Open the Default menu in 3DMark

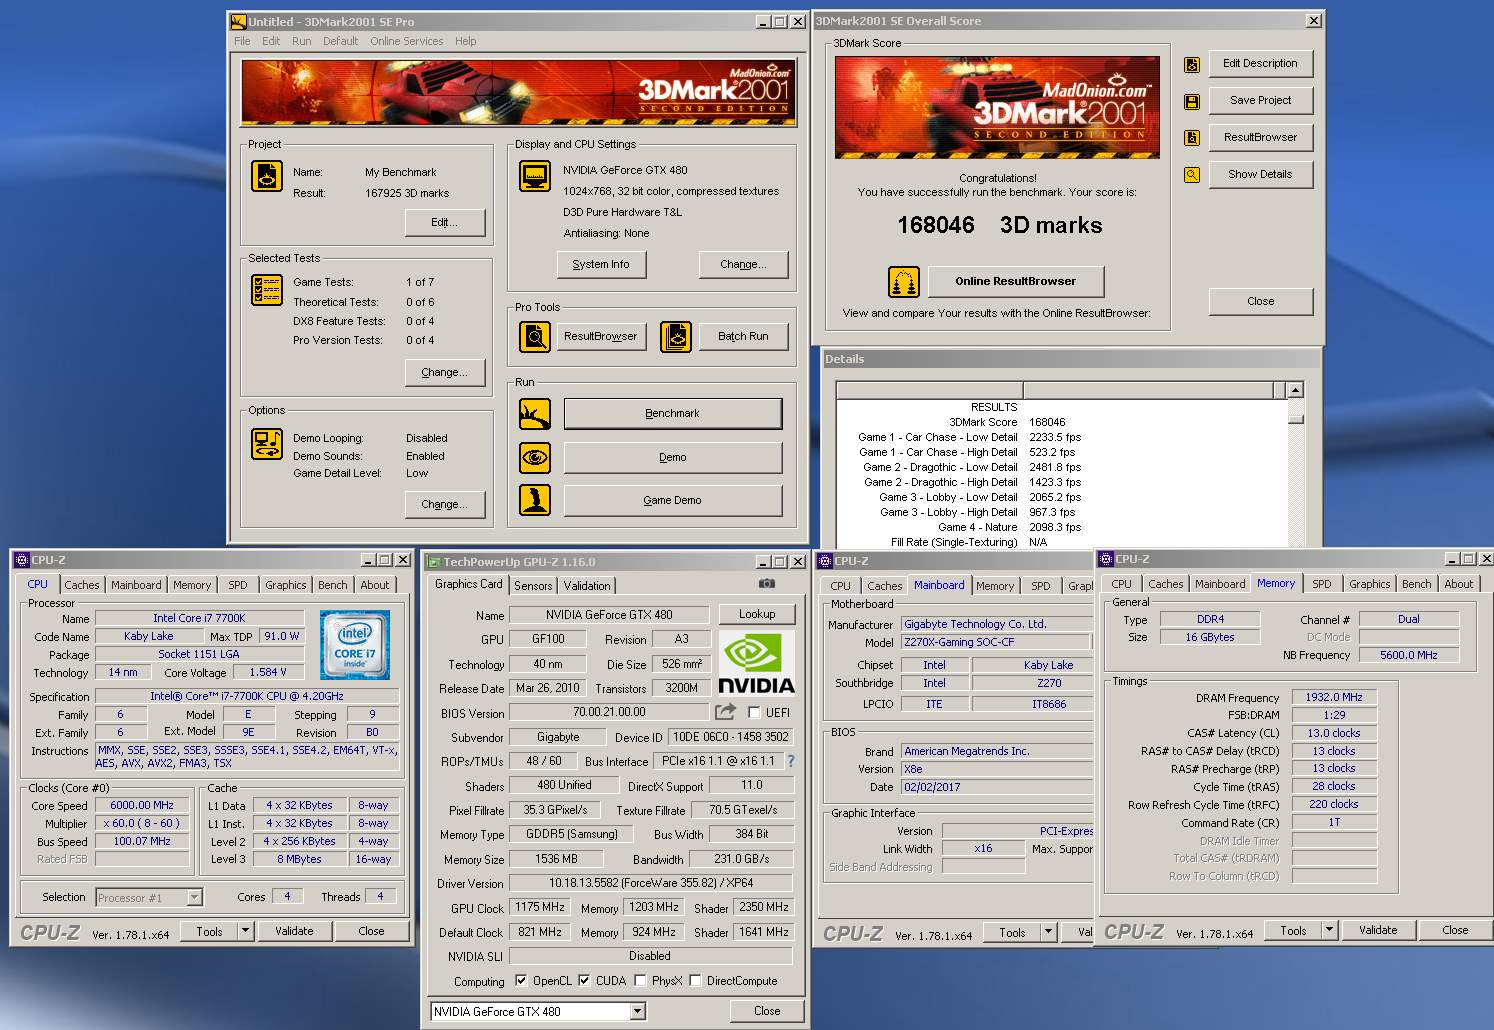(x=340, y=41)
